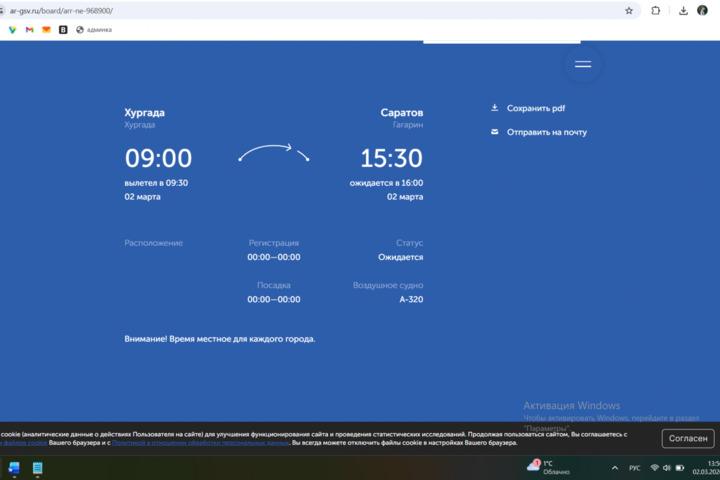Open the bookmark with the B icon
The image size is (720, 480).
click(x=63, y=30)
